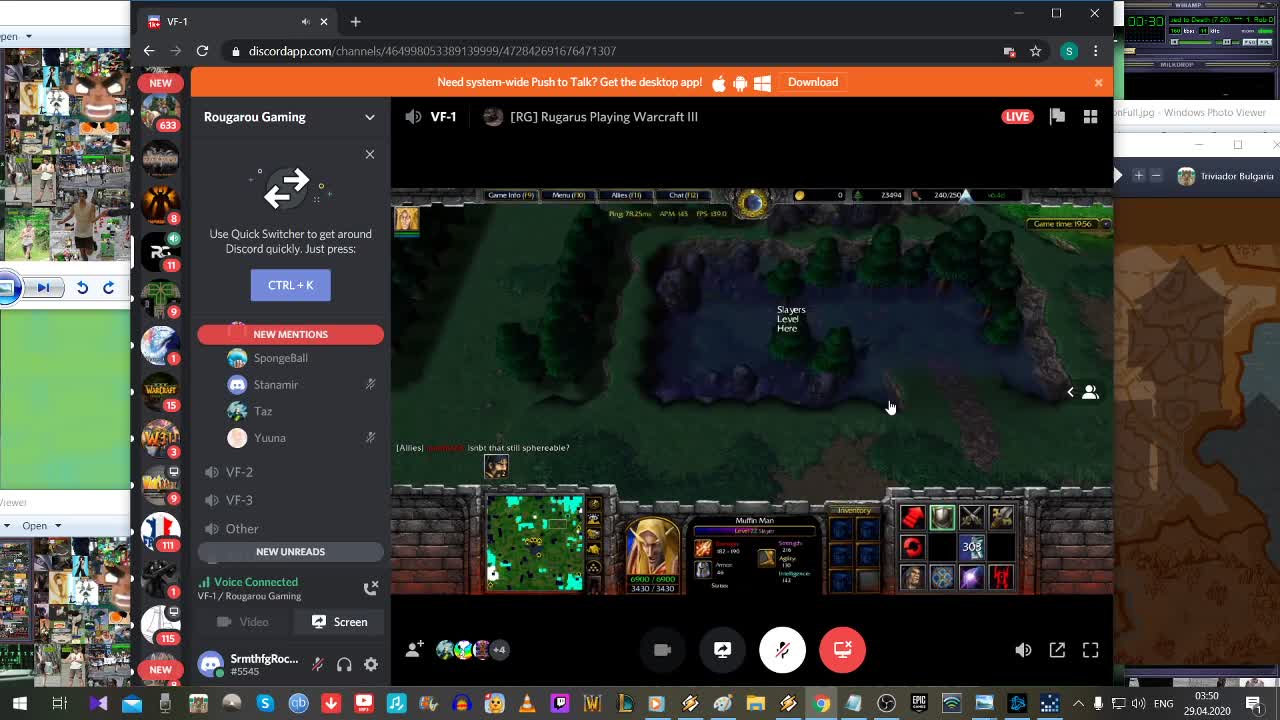1280x720 pixels.
Task: Open Epic Games Launcher from taskbar
Action: 919,704
